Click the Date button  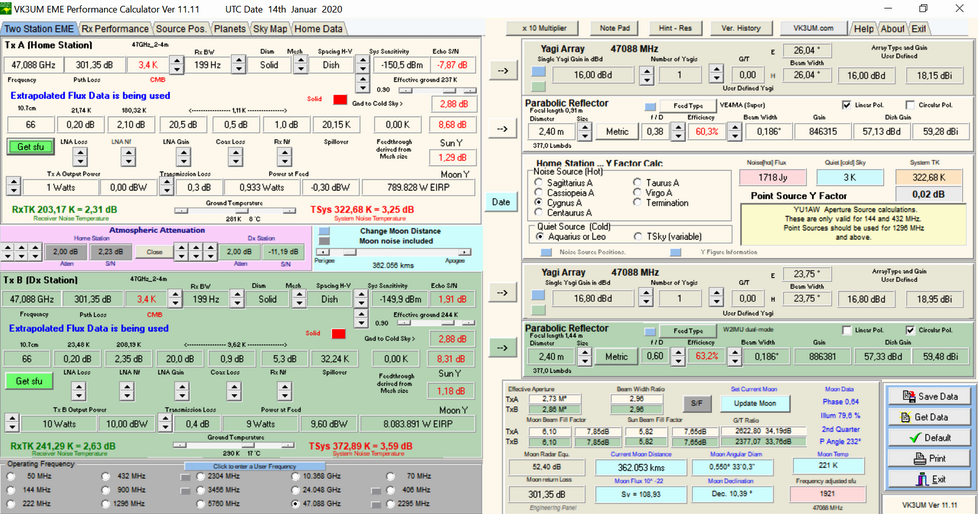(501, 202)
